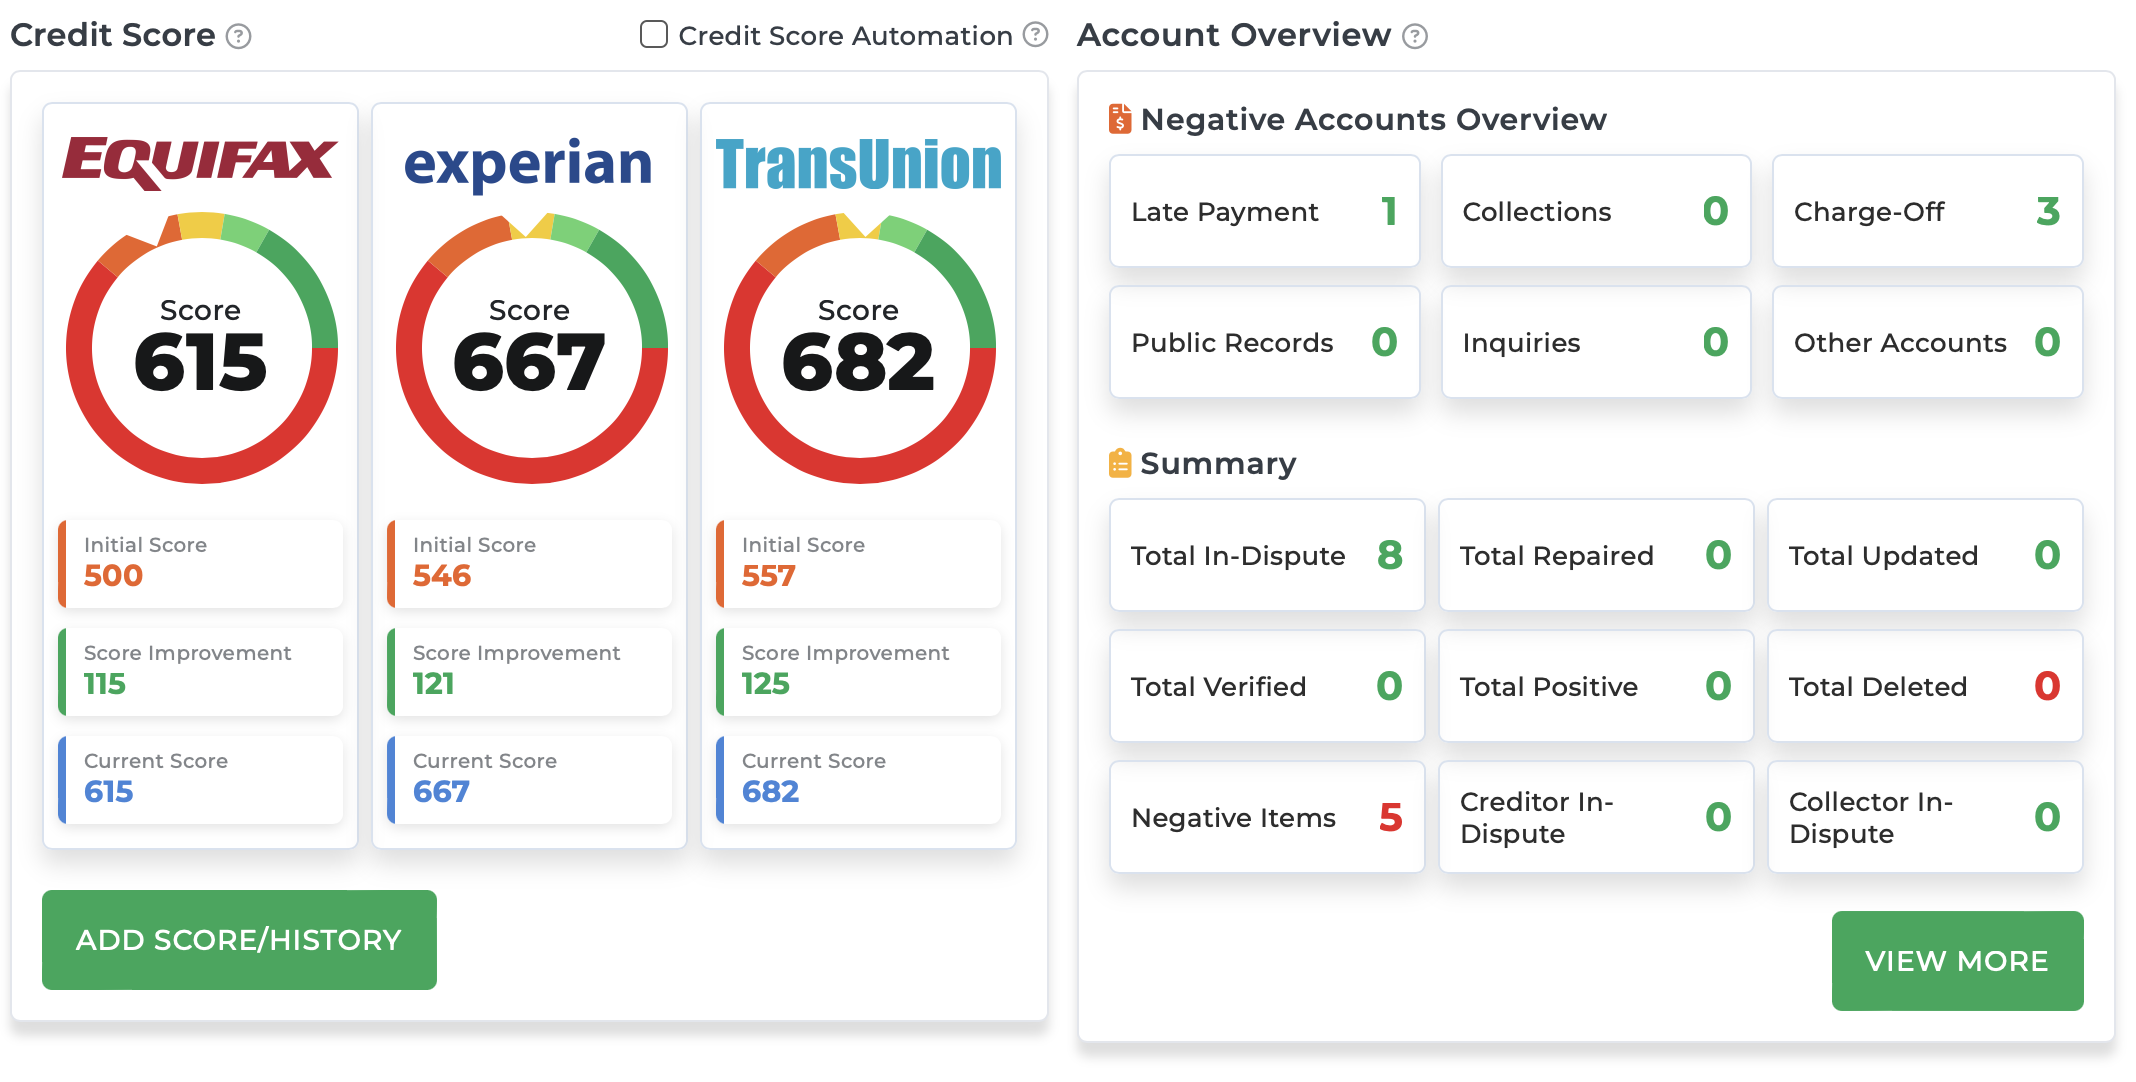Click Experian Initial Score 546
This screenshot has width=2136, height=1082.
(529, 563)
